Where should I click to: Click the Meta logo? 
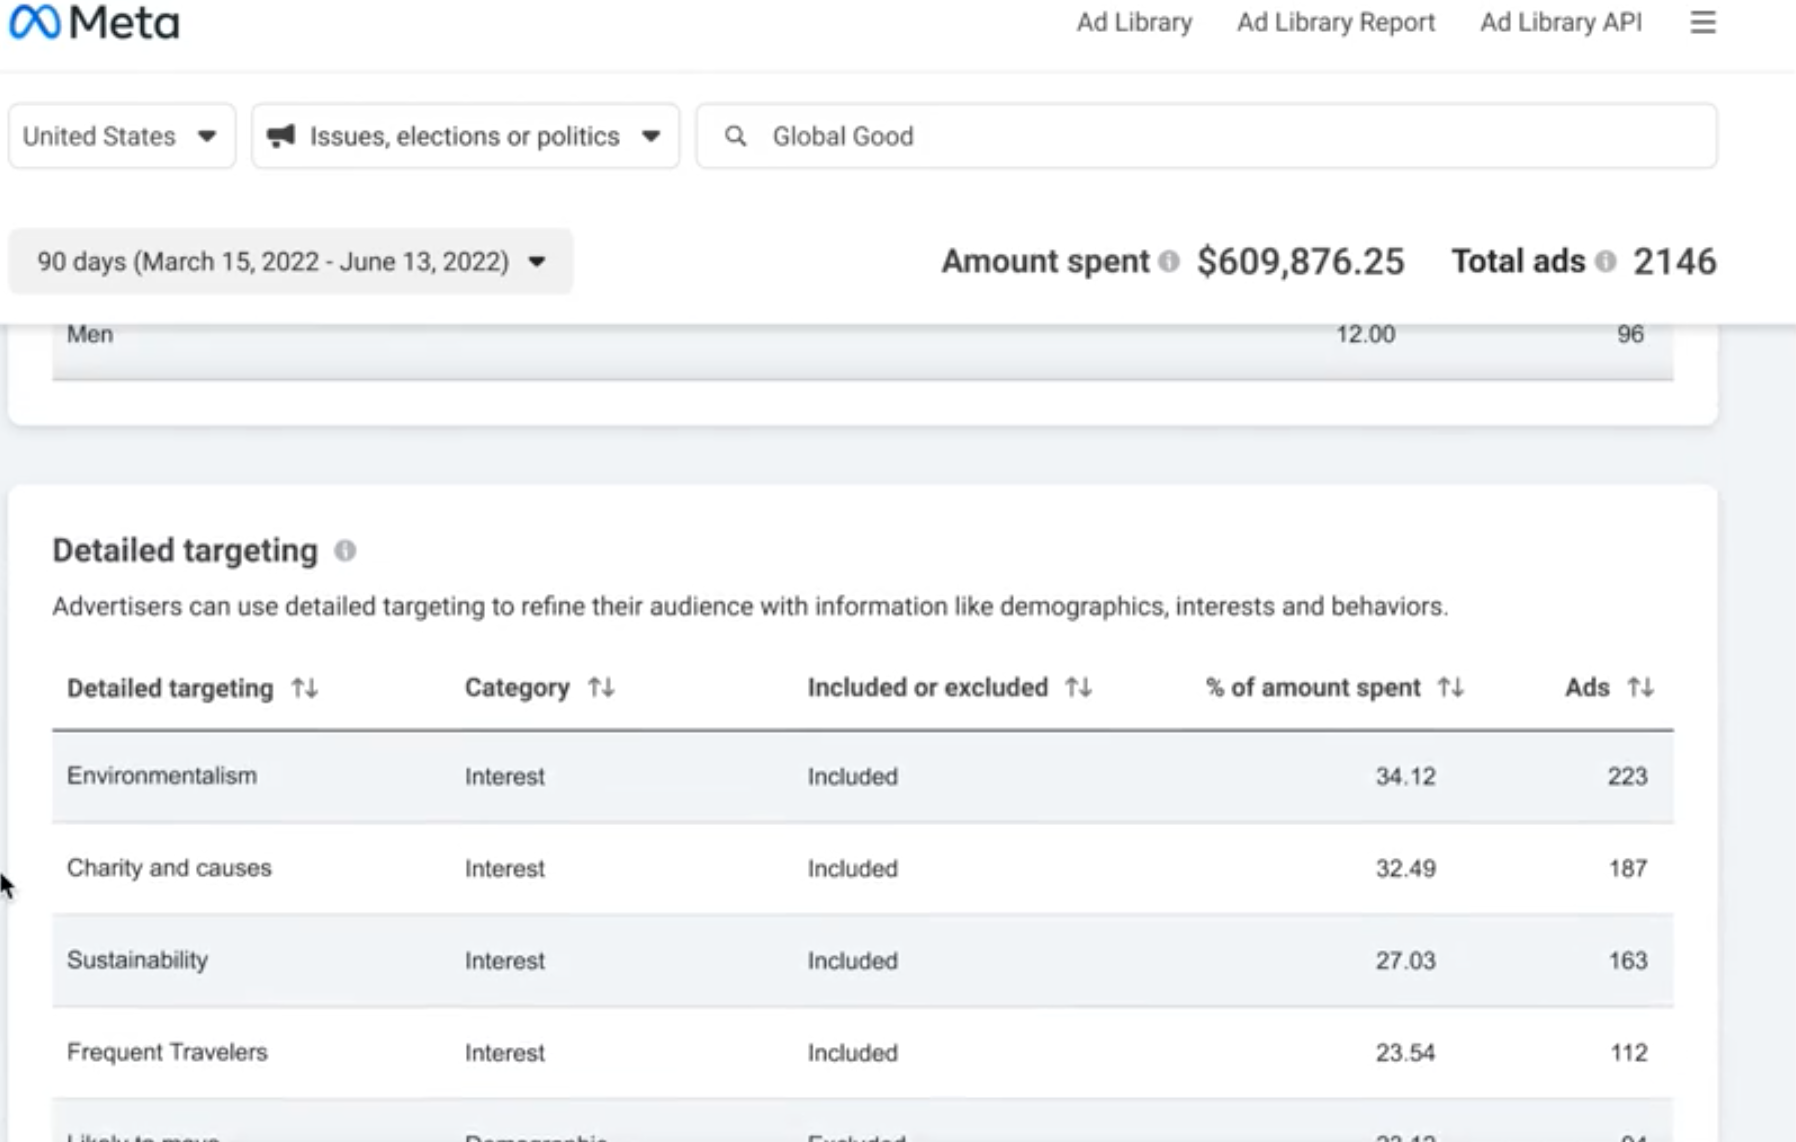tap(94, 23)
